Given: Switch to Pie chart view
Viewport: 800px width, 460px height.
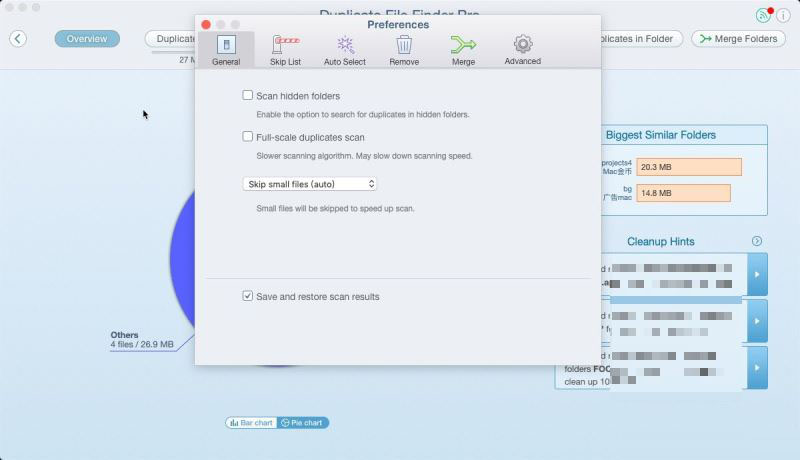Looking at the screenshot, I should click(303, 423).
